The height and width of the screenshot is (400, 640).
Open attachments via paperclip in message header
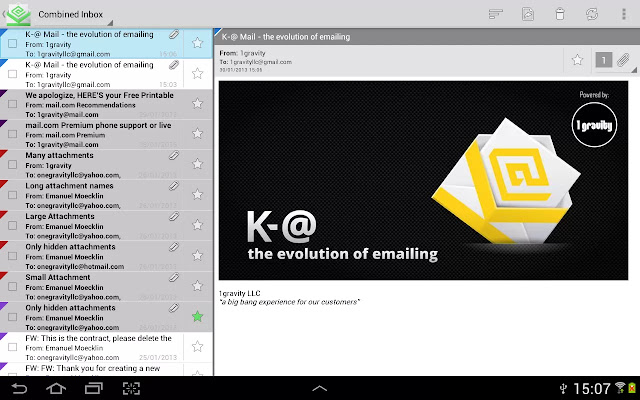pyautogui.click(x=623, y=60)
